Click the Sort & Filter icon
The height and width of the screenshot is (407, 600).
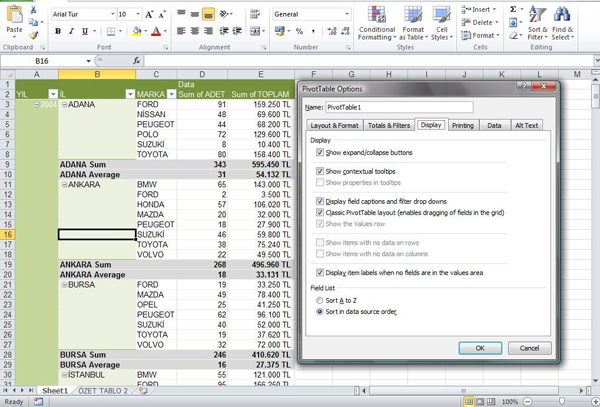(x=535, y=22)
